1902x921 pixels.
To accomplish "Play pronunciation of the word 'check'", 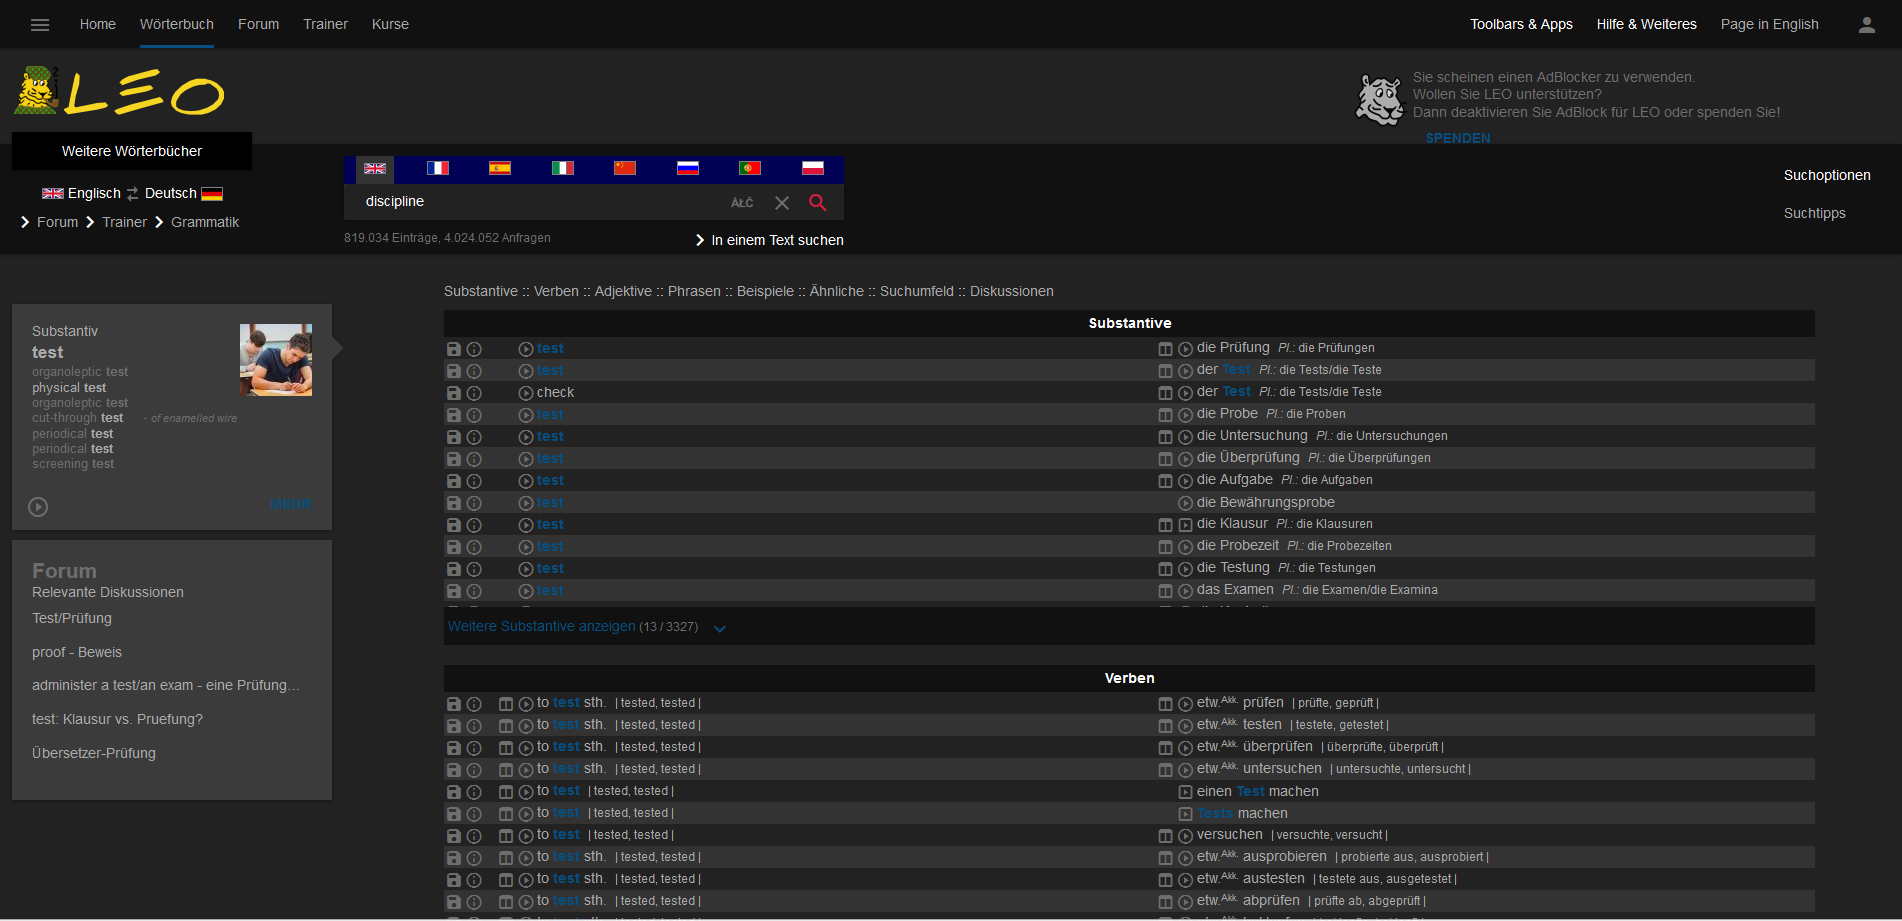I will point(526,393).
